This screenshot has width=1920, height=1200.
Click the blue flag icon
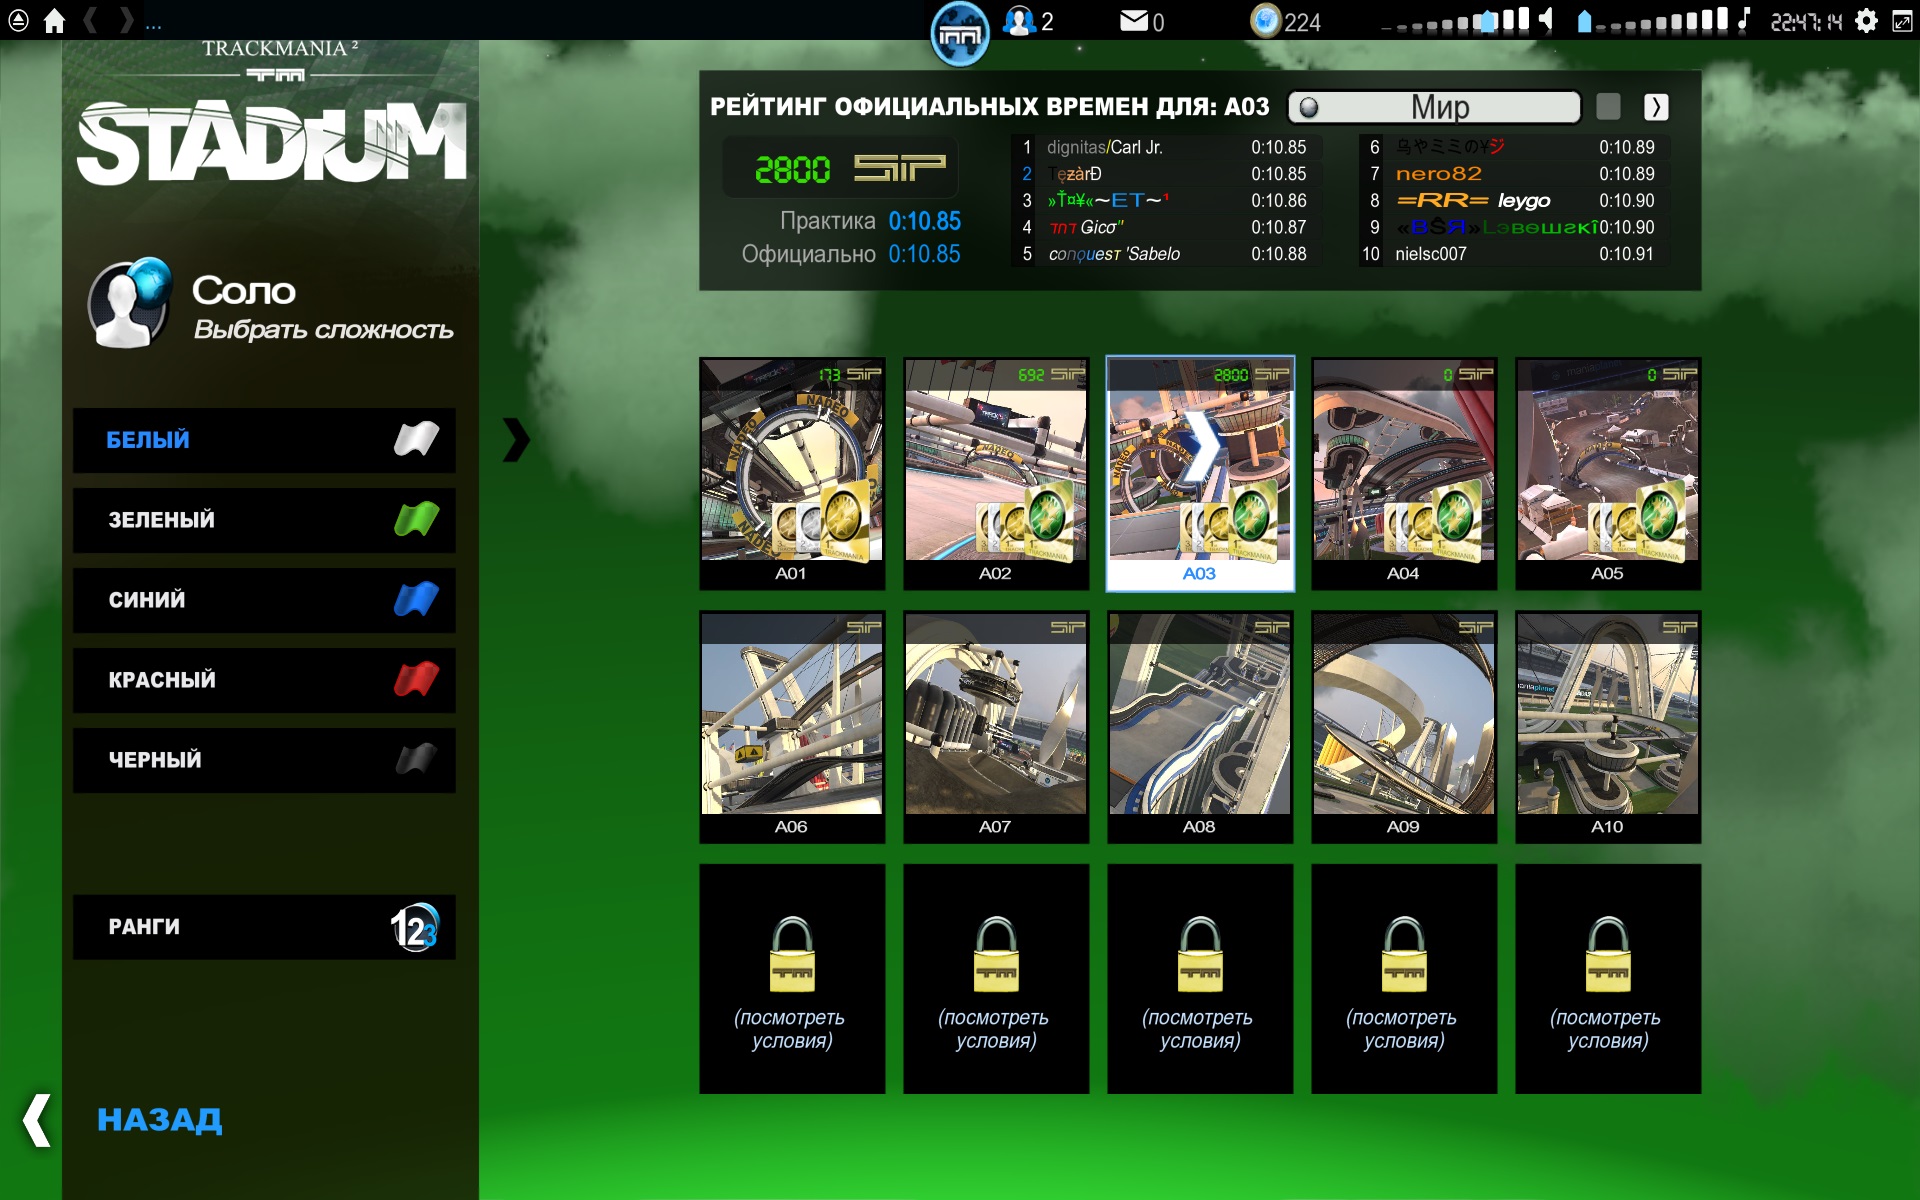416,599
